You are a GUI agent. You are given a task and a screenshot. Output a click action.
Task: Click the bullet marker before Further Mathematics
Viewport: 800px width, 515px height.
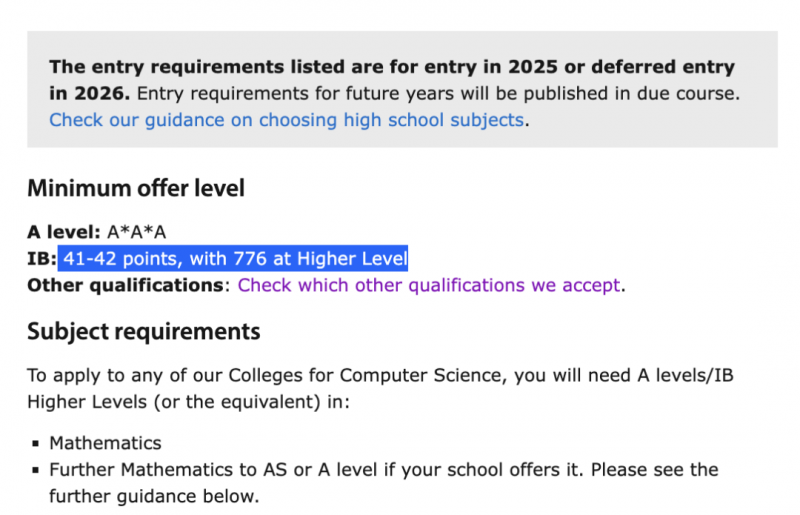(x=35, y=470)
